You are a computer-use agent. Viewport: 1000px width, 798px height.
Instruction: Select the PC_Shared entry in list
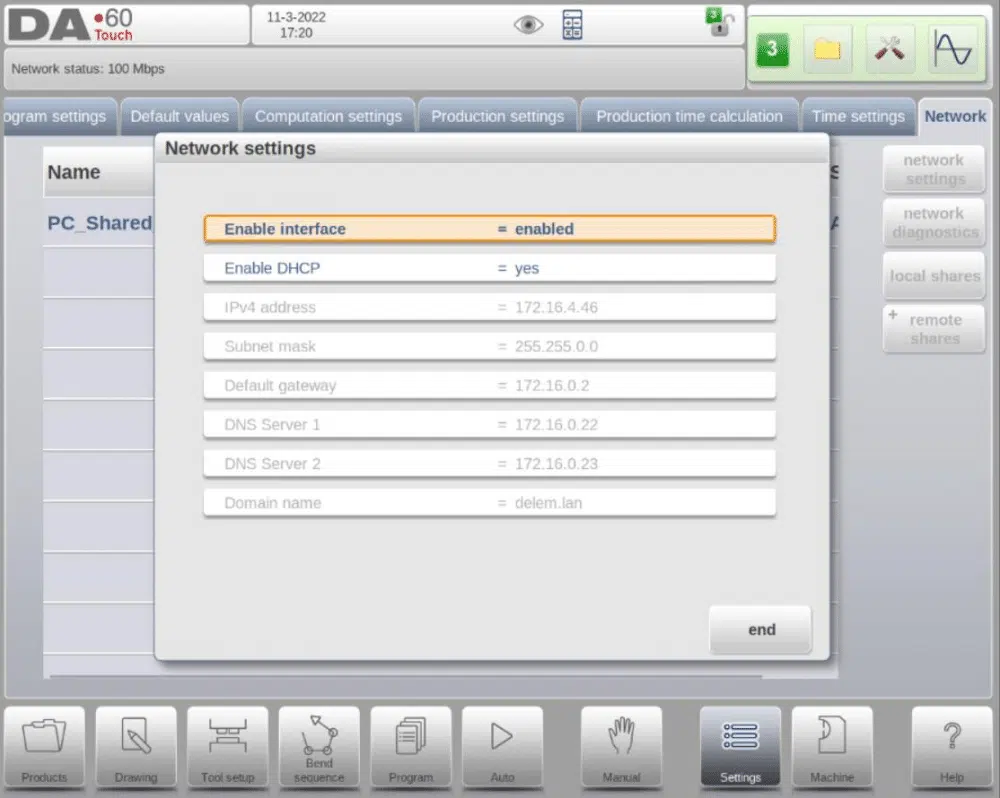click(99, 223)
